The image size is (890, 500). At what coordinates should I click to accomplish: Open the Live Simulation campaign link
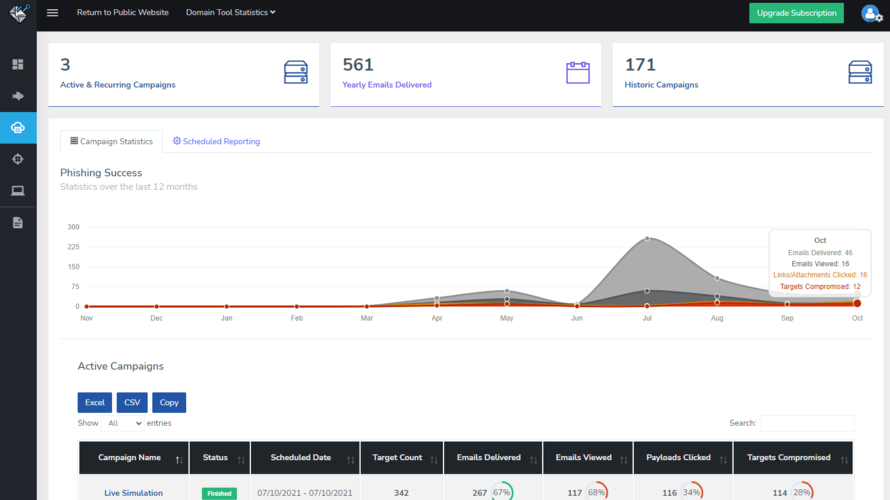[x=133, y=493]
